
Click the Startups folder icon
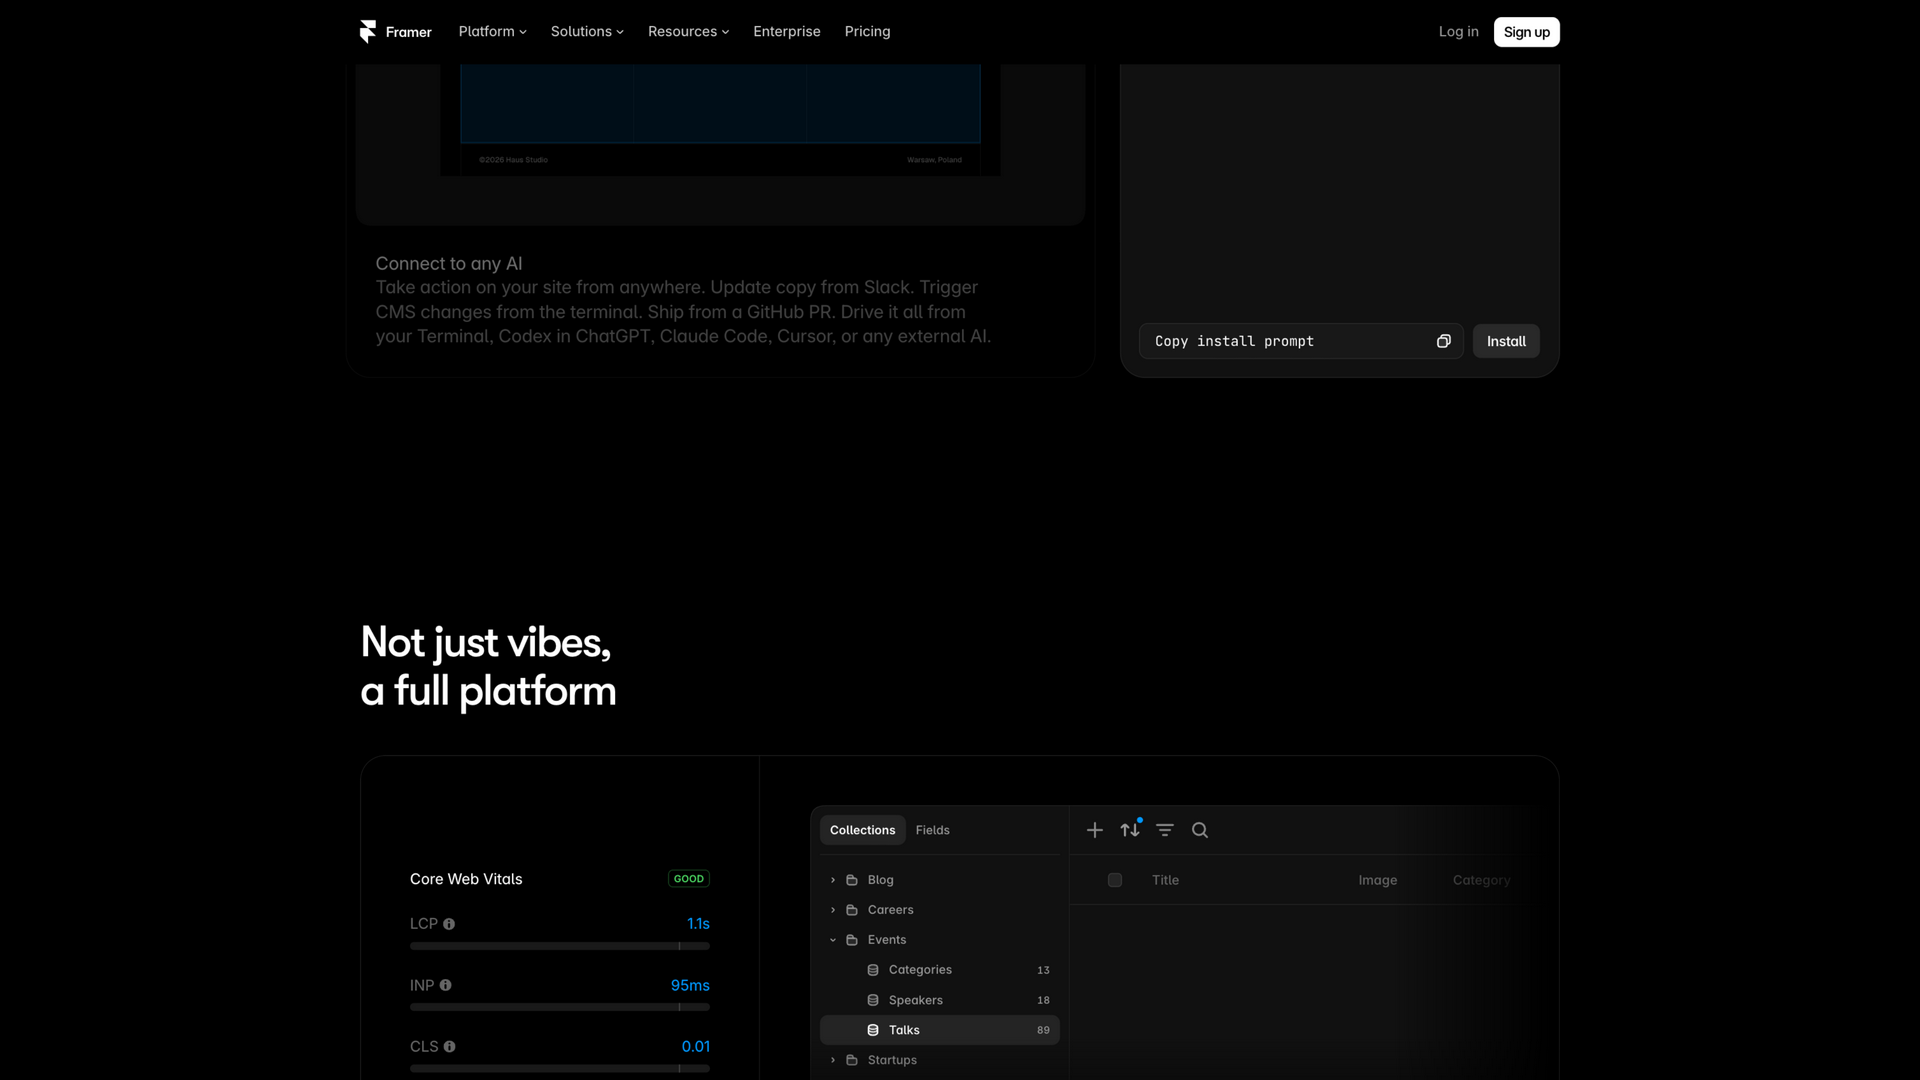852,1060
